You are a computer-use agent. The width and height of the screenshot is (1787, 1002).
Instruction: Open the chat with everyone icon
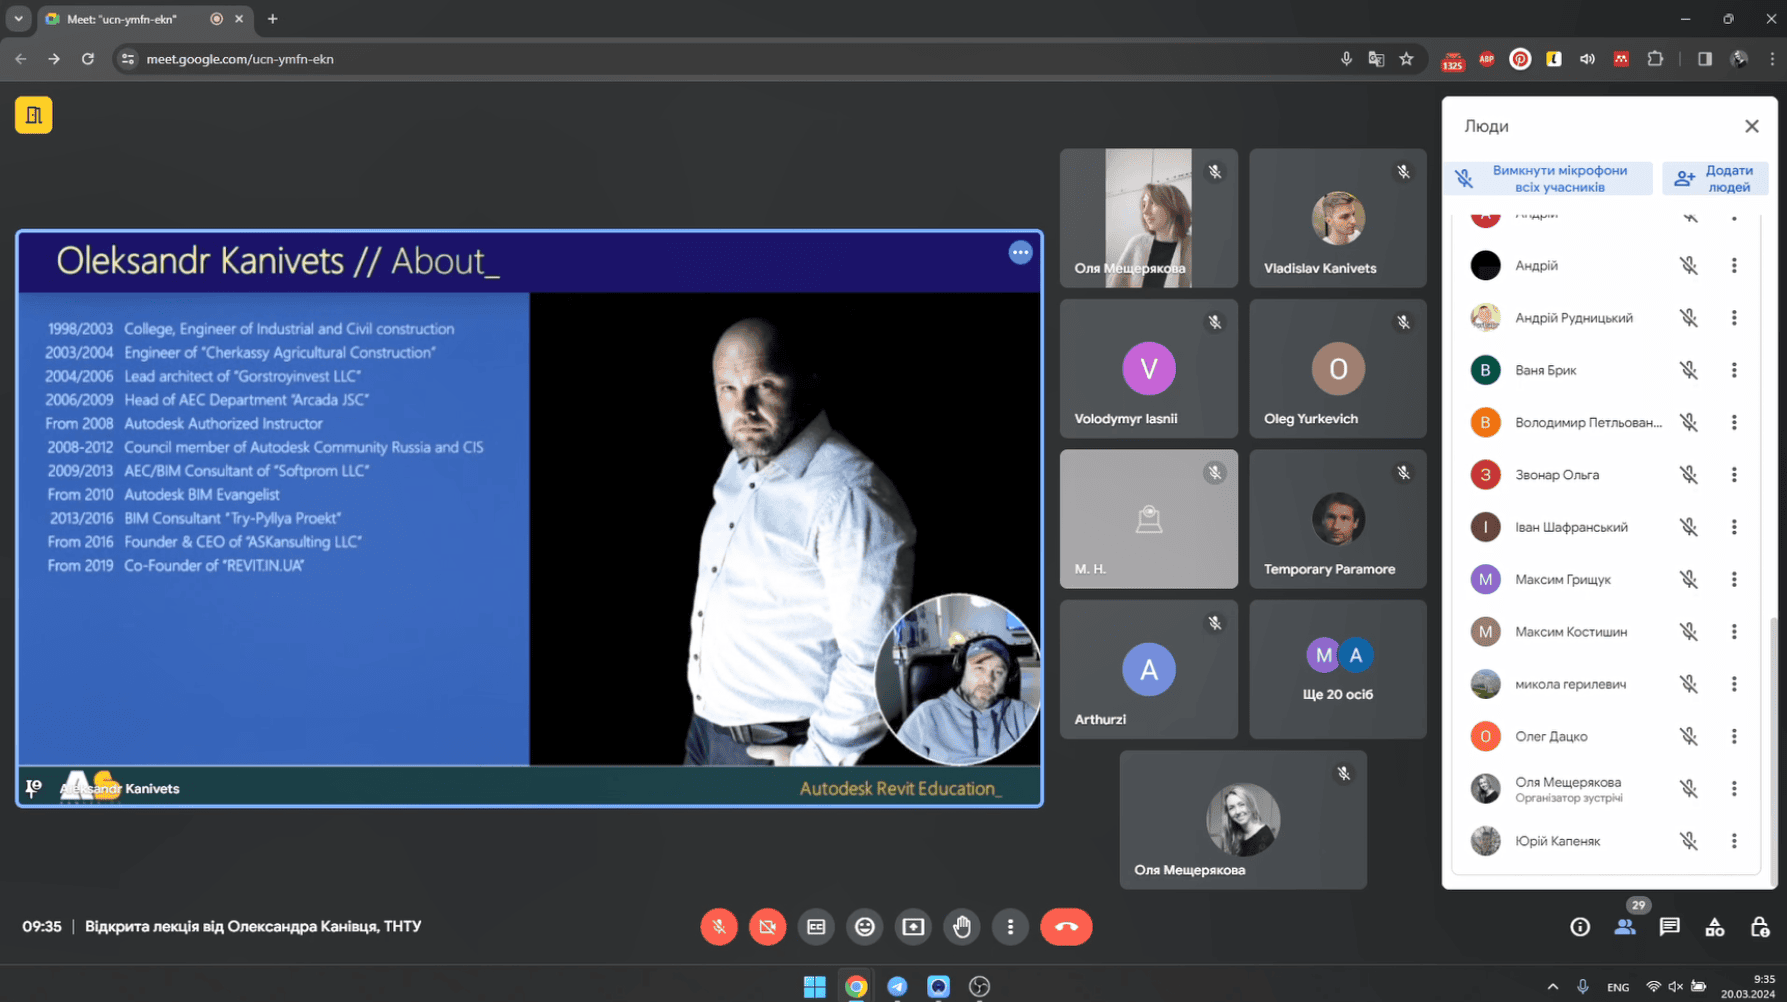pos(1670,927)
